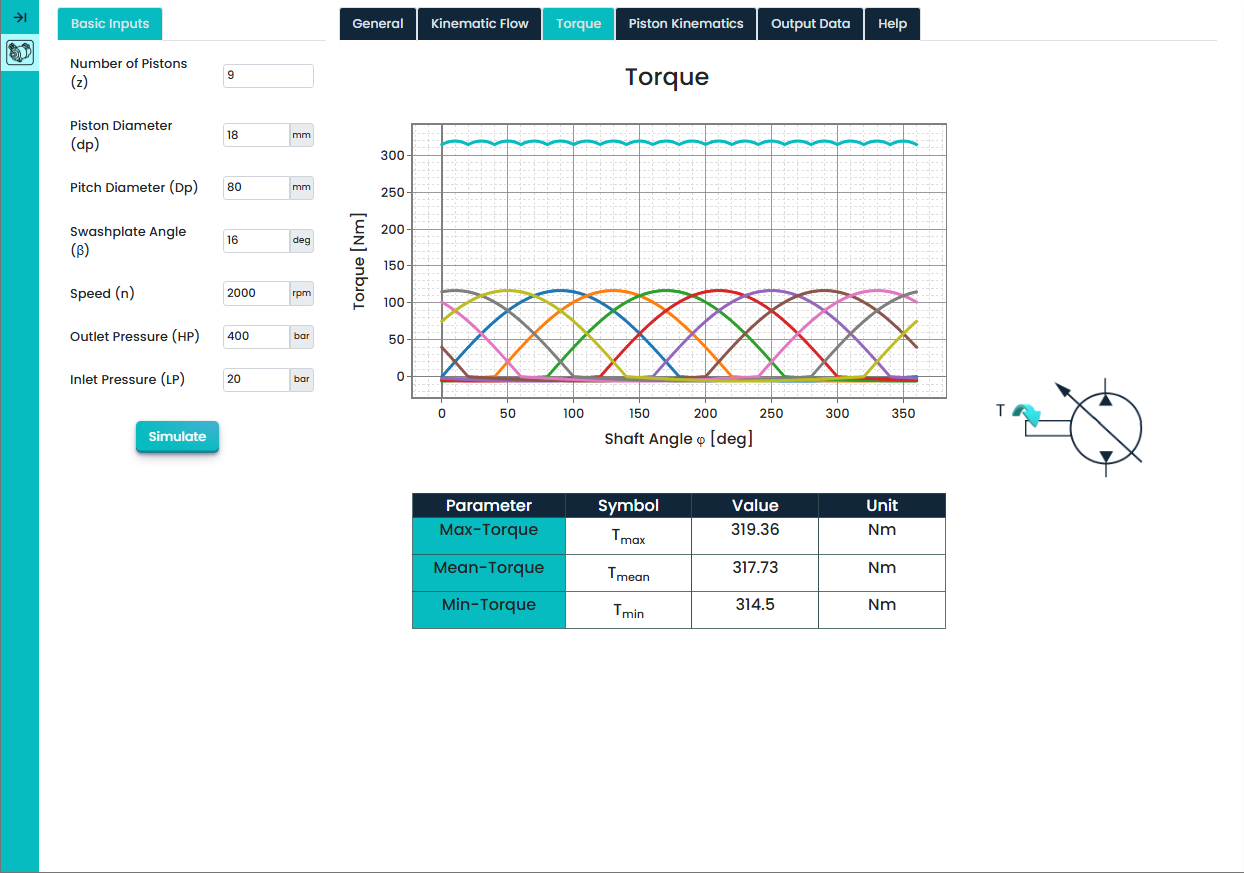Collapse the sidebar with the arrow icon
Screen dimensions: 1244x873
(x=19, y=17)
